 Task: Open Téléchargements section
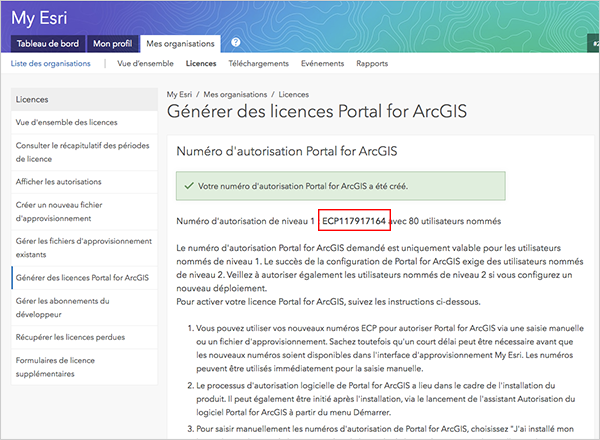[259, 64]
